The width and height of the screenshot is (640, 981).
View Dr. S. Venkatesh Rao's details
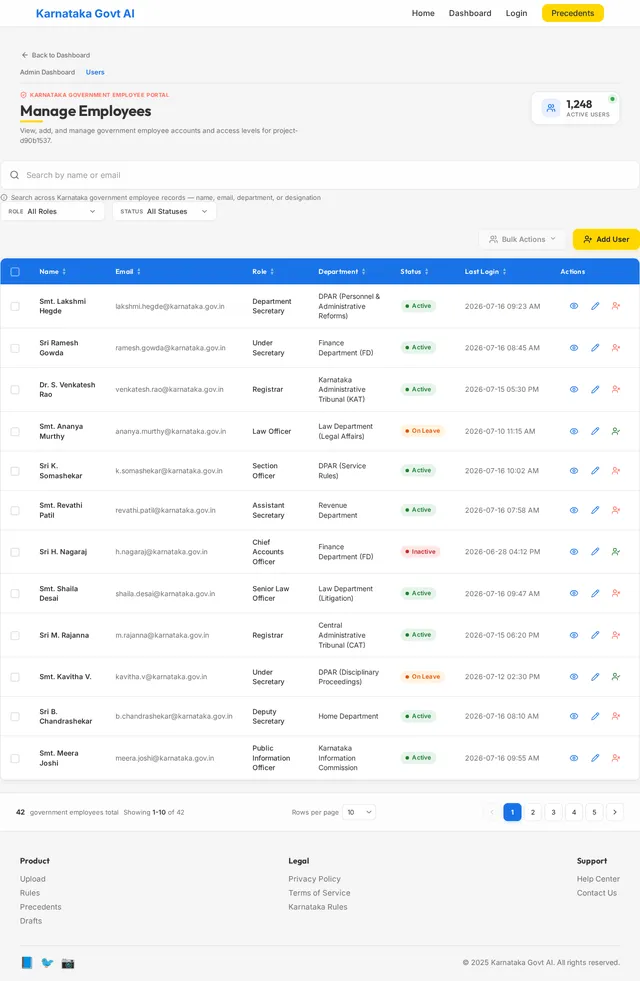pos(574,389)
